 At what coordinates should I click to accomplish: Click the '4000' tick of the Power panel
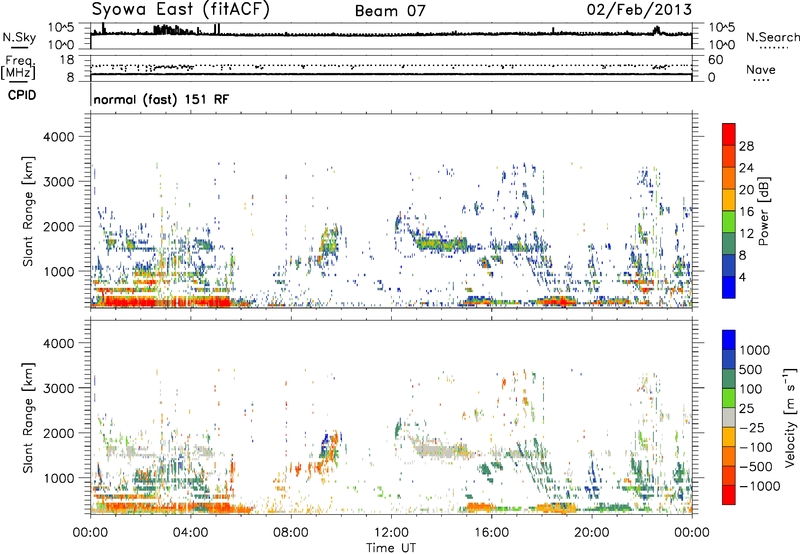(59, 137)
